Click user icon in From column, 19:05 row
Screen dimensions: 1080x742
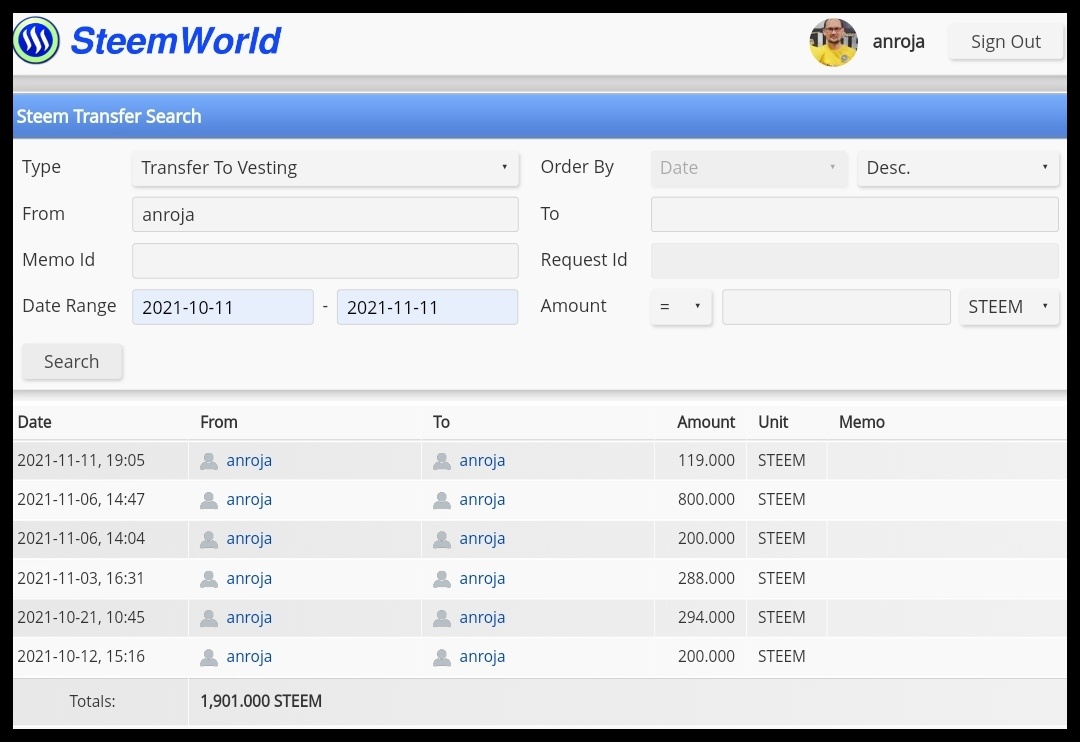[x=209, y=461]
